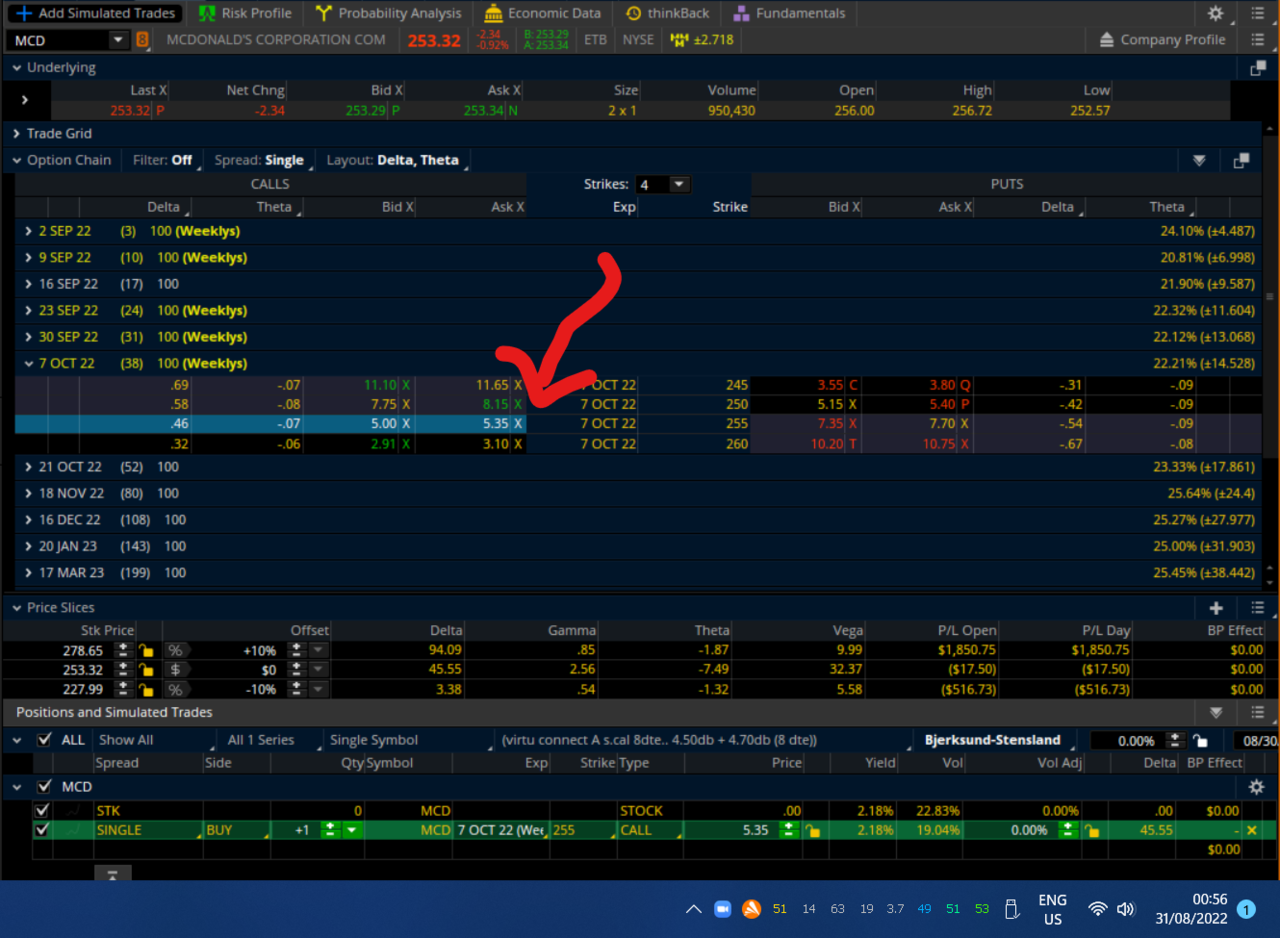Adjust the +1 quantity stepper on the SINGLE row
Screen dimensions: 1280x938
[330, 830]
